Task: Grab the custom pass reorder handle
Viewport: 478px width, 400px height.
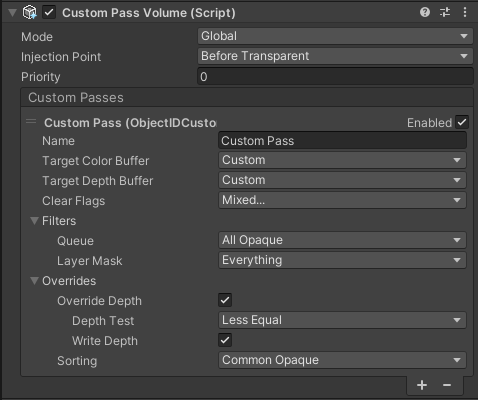Action: click(31, 121)
